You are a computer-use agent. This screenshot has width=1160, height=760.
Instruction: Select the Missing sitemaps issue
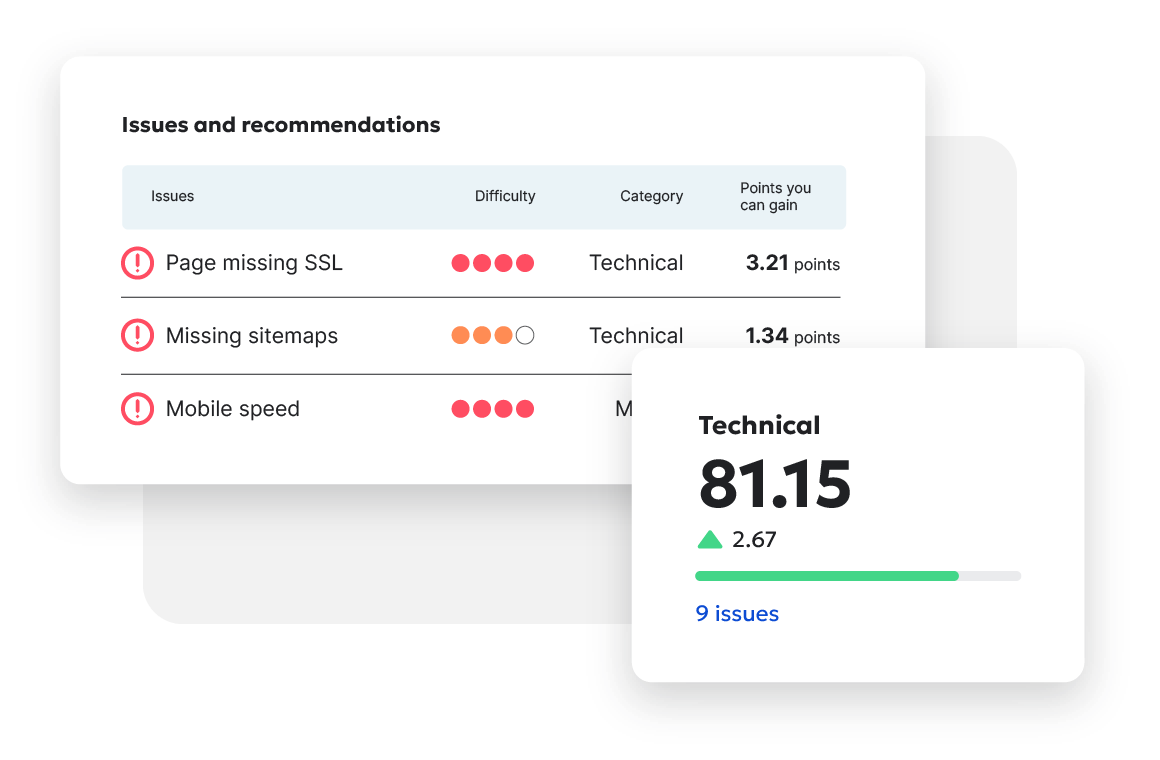point(252,336)
